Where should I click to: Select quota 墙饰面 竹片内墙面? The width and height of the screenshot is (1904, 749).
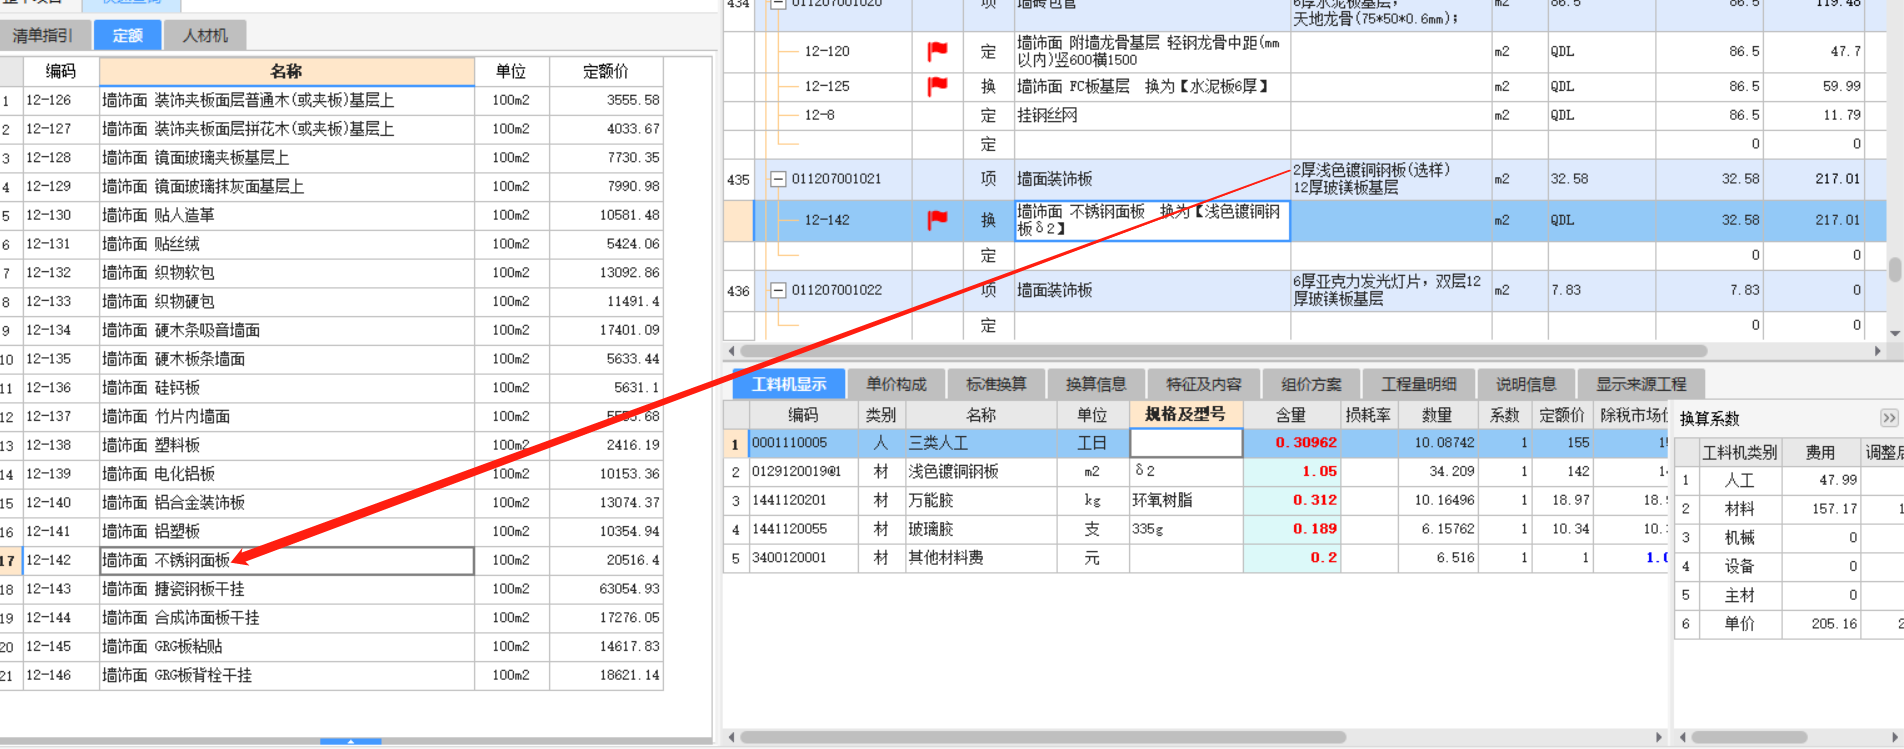287,416
